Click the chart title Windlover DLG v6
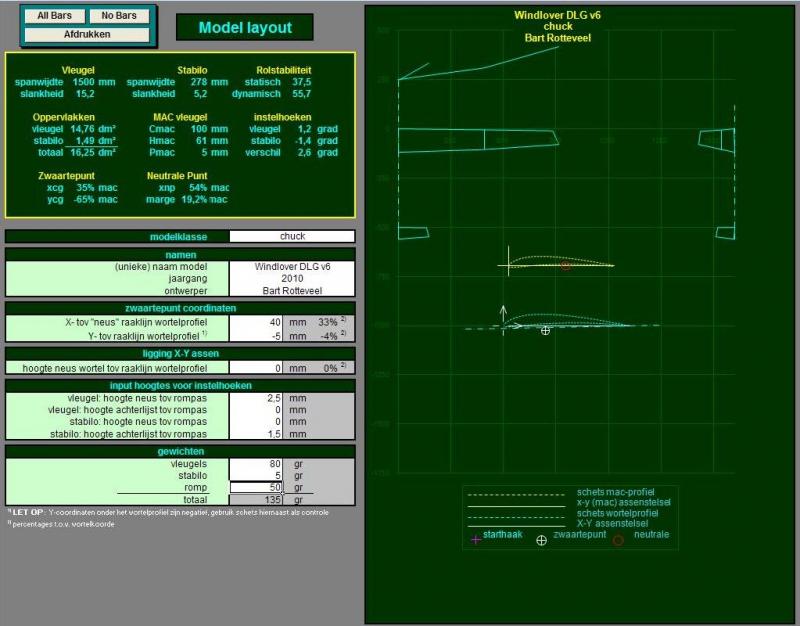The image size is (800, 626). pos(557,15)
